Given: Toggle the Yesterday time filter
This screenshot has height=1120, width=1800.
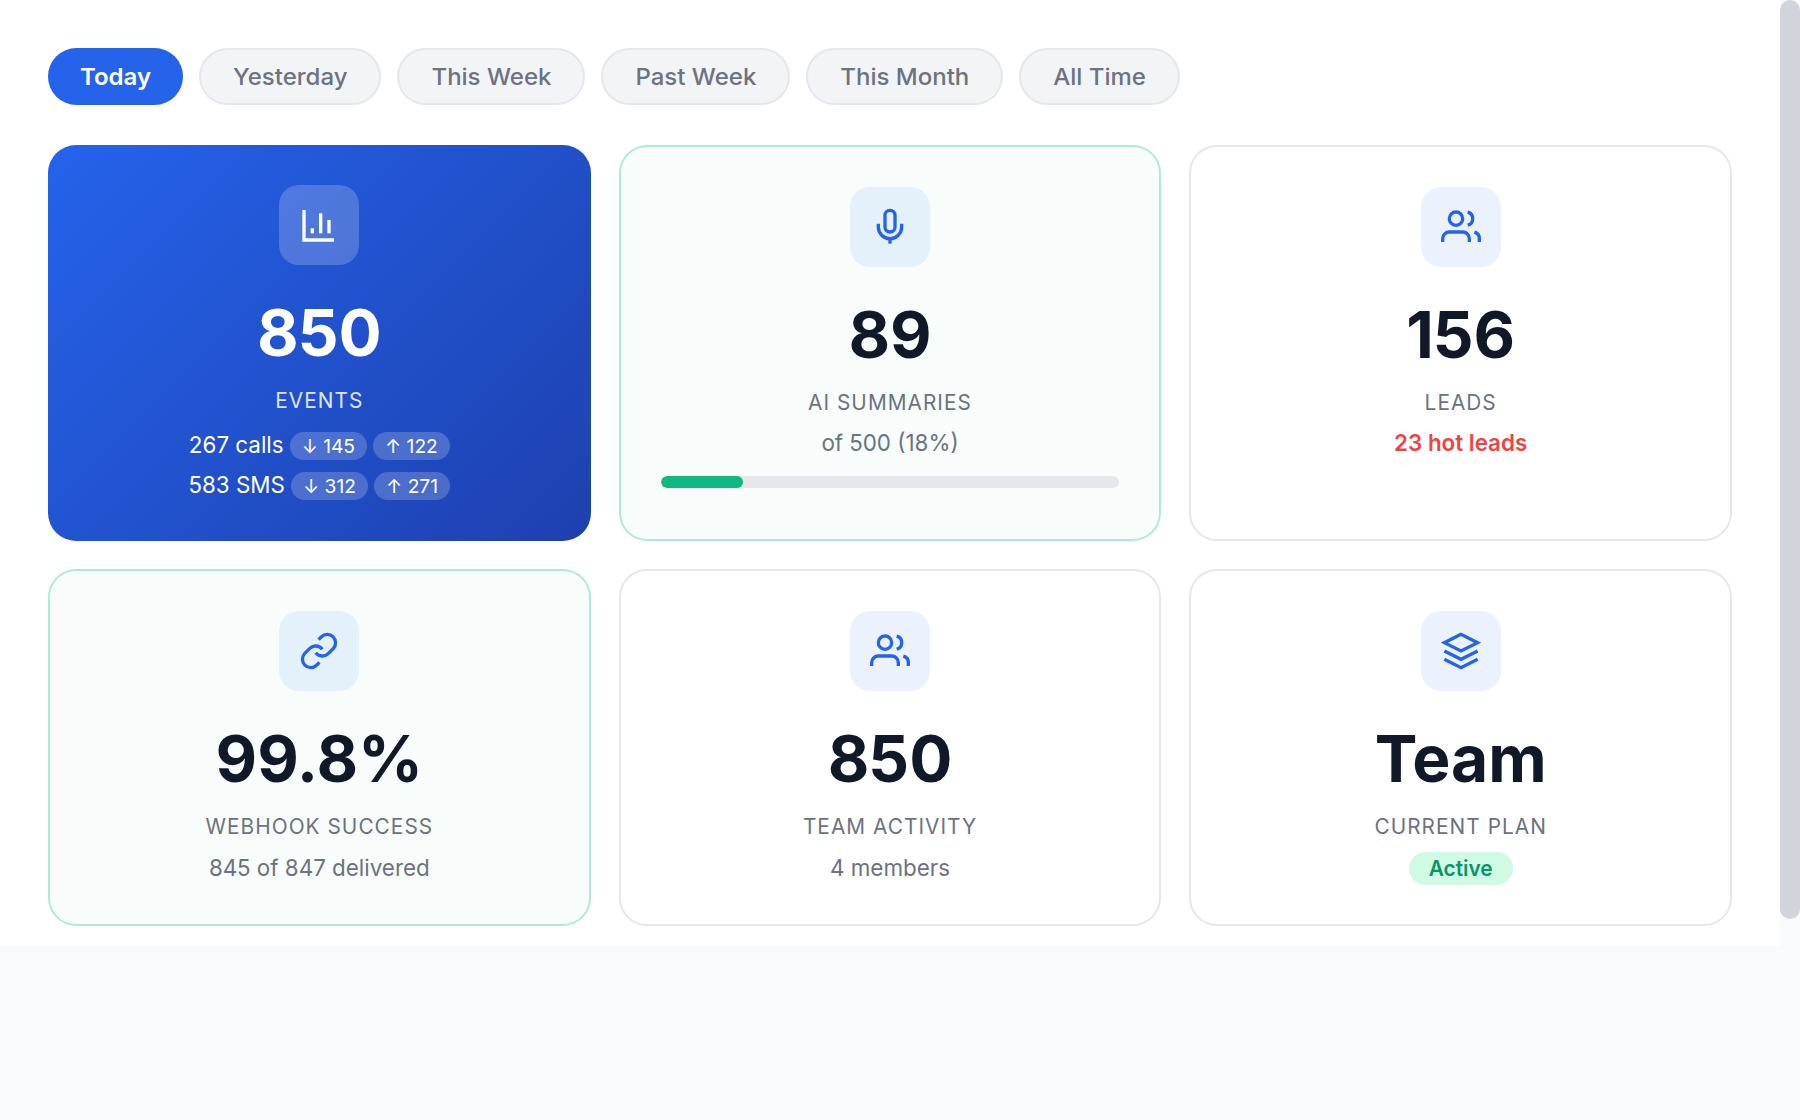Looking at the screenshot, I should (289, 76).
